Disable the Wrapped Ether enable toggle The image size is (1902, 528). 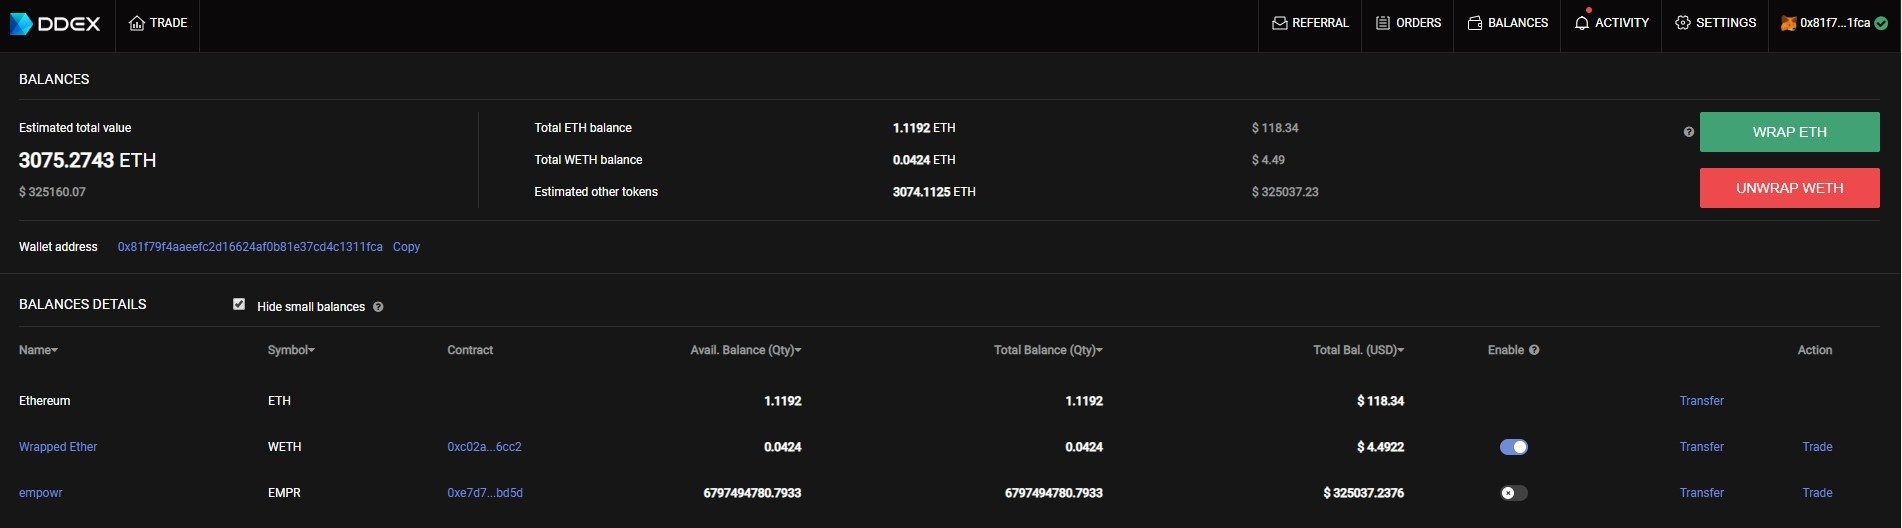(1513, 447)
